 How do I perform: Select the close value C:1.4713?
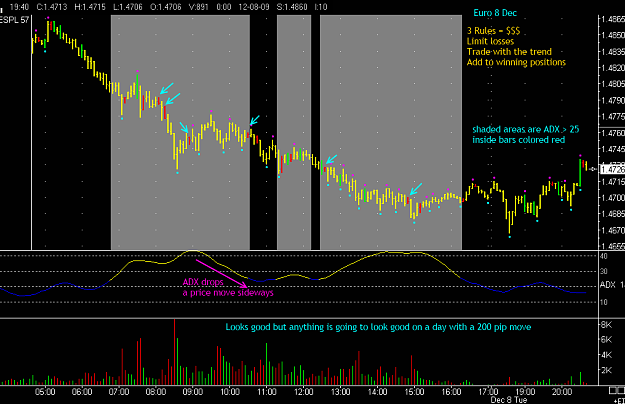coord(52,7)
